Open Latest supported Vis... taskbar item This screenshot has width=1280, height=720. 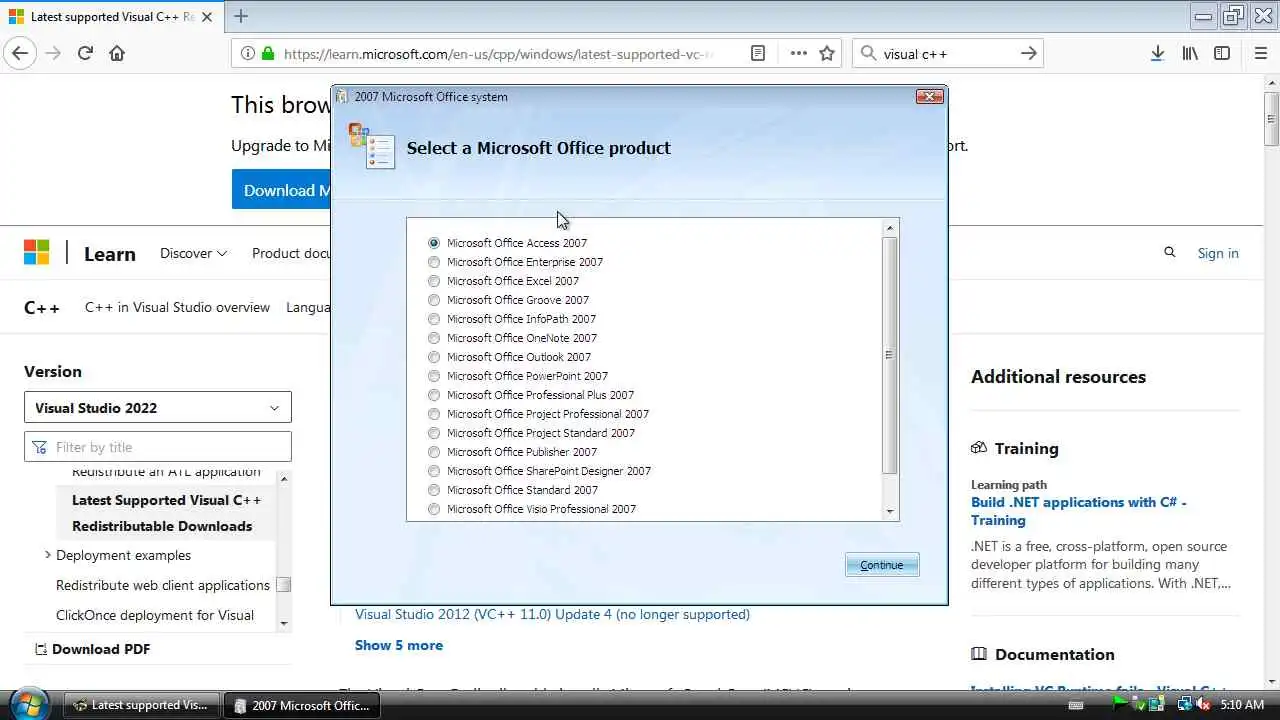tap(141, 705)
